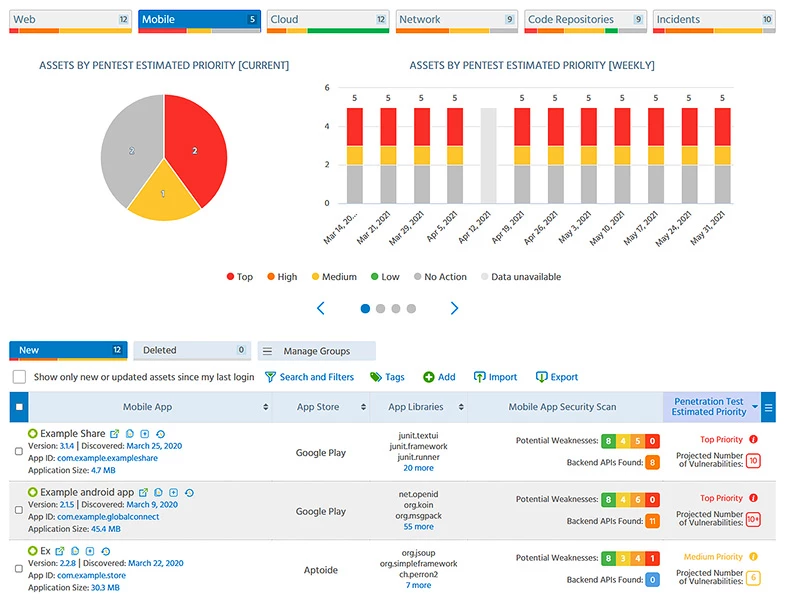Click Top Priority info icon for Example Share
This screenshot has width=785, height=607.
(753, 439)
